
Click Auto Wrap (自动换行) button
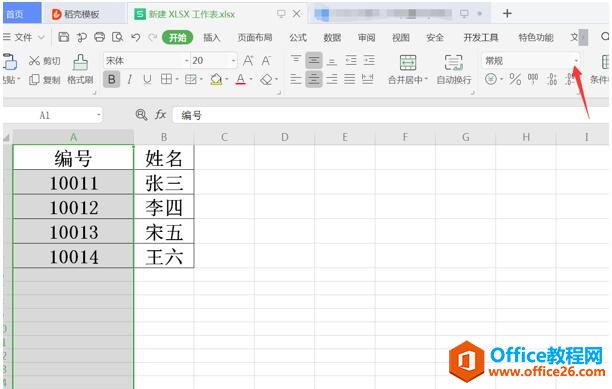click(x=454, y=69)
